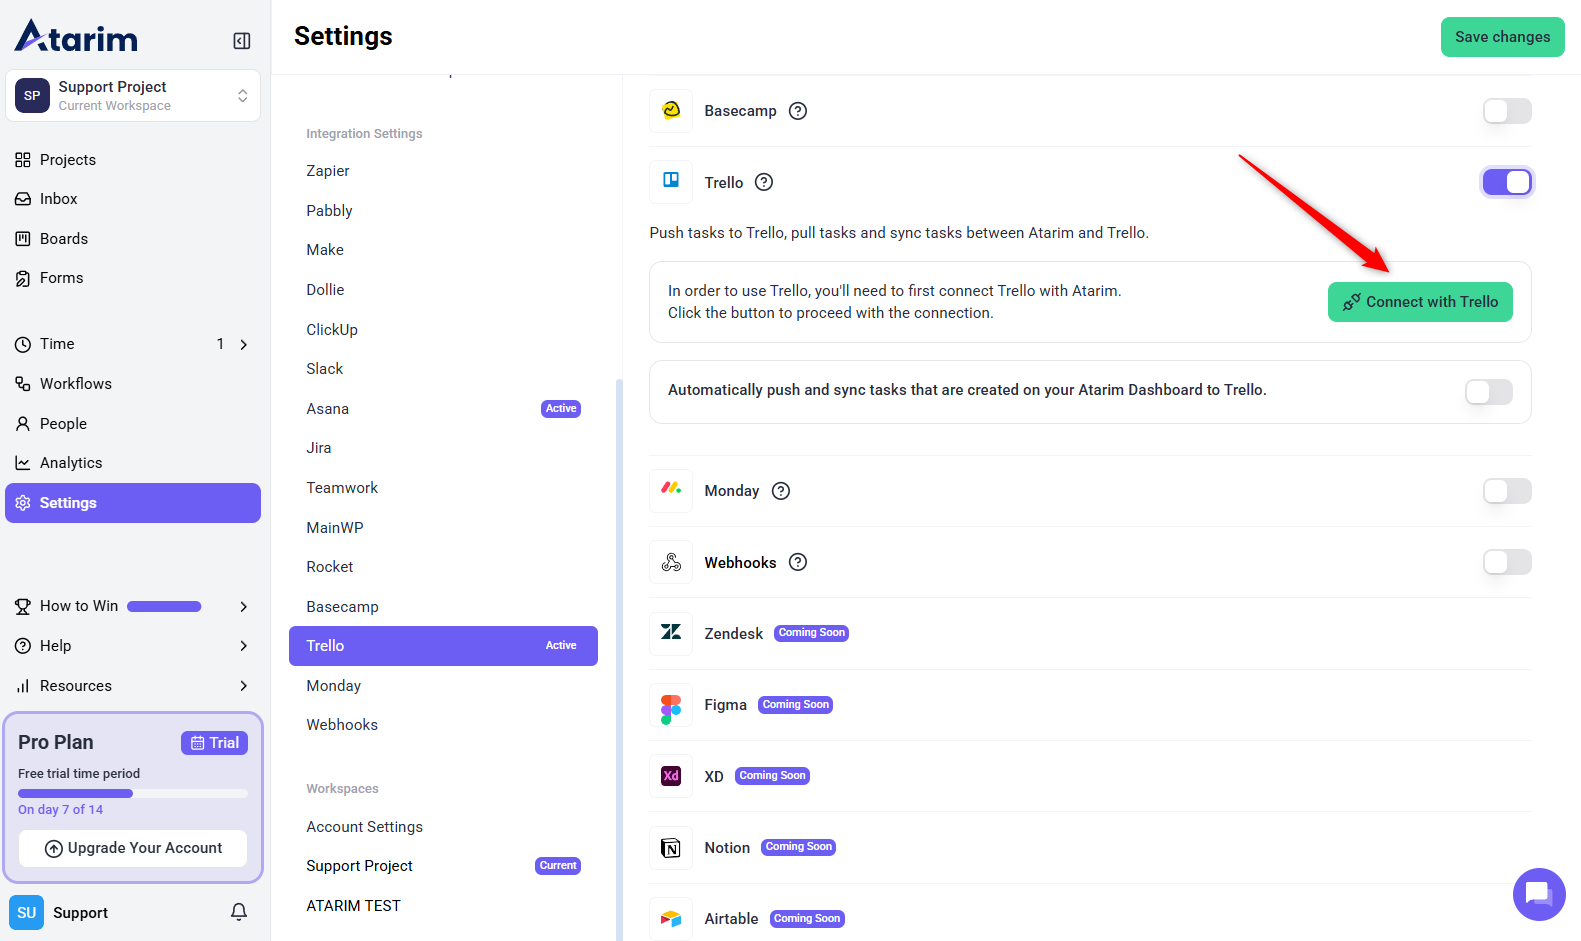Open the chat support bubble
Screen dimensions: 1581x941
point(1538,893)
